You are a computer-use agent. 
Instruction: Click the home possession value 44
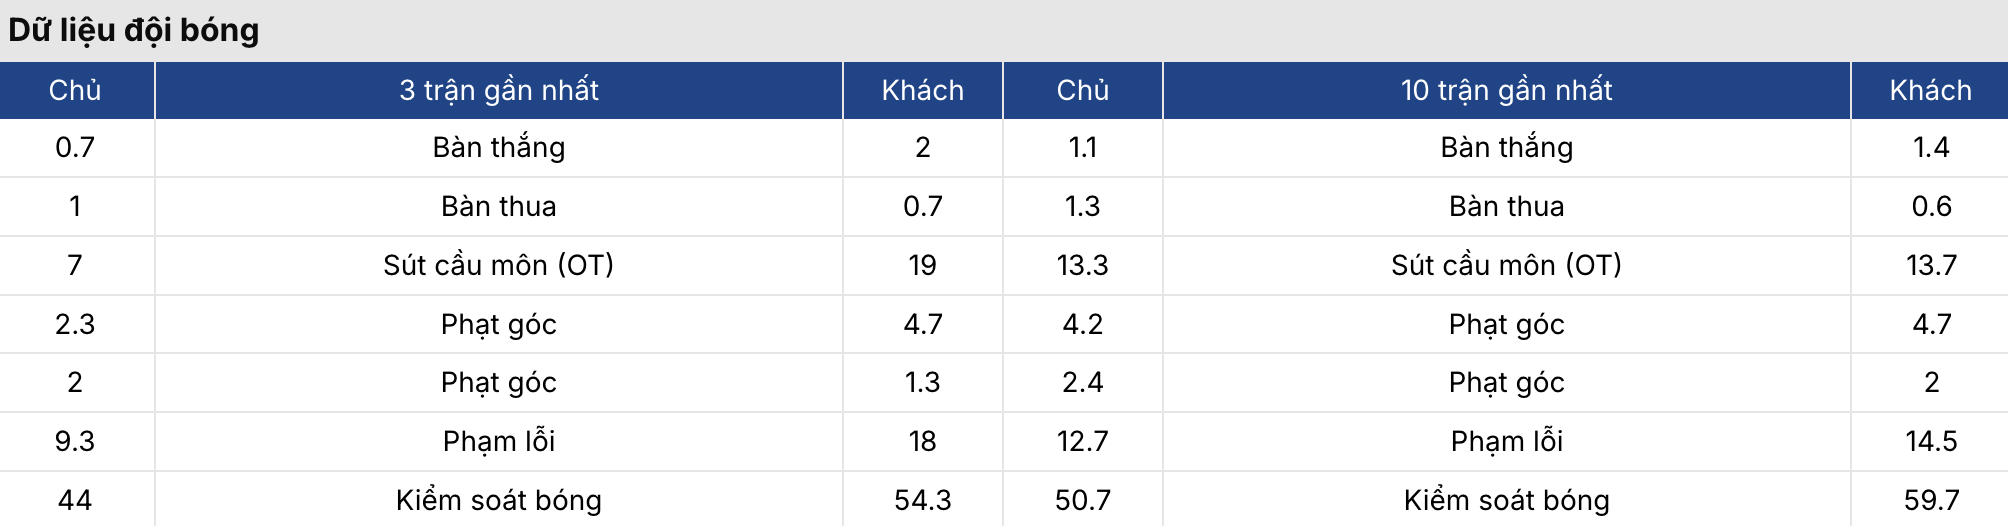click(75, 500)
